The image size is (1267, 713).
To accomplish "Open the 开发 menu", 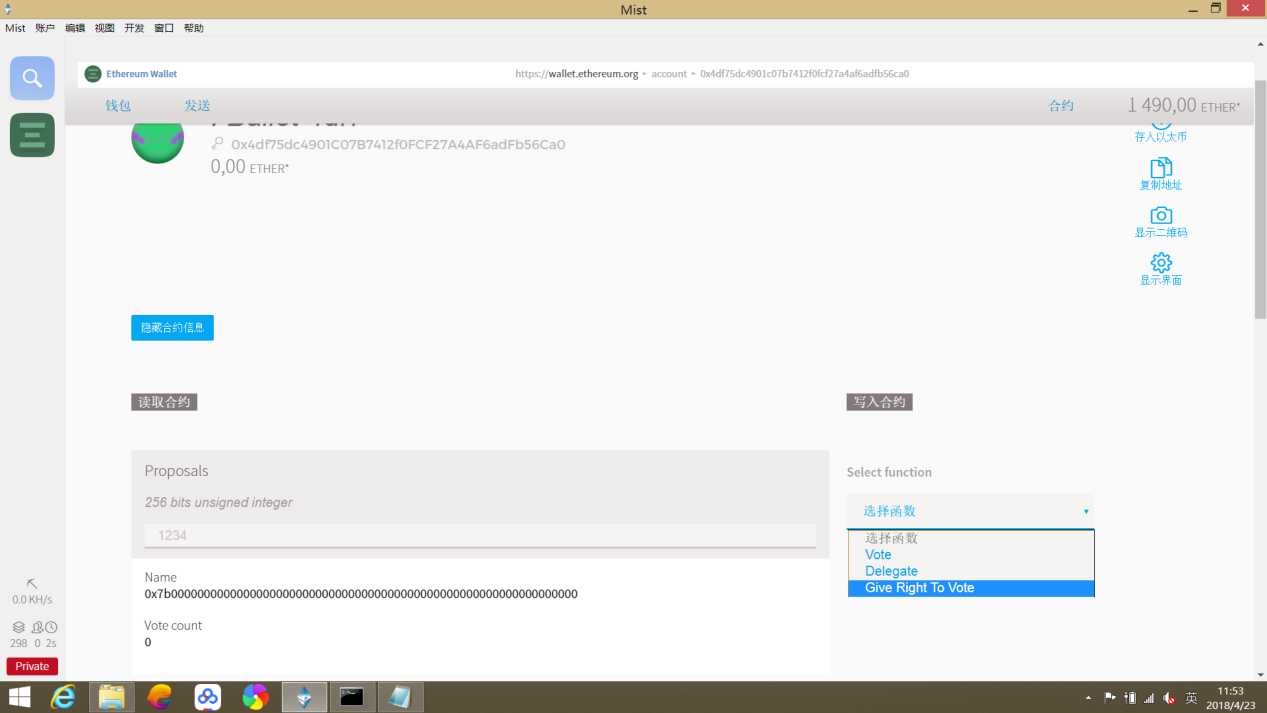I will pyautogui.click(x=134, y=28).
